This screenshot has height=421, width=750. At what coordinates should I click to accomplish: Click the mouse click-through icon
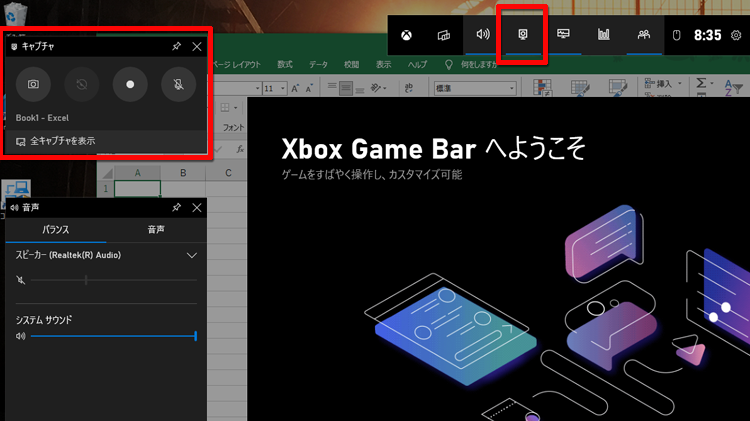pos(676,35)
